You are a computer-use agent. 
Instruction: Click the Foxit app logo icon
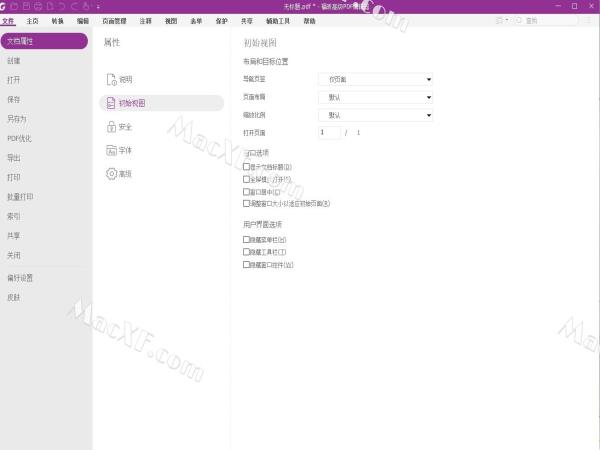(x=7, y=6)
